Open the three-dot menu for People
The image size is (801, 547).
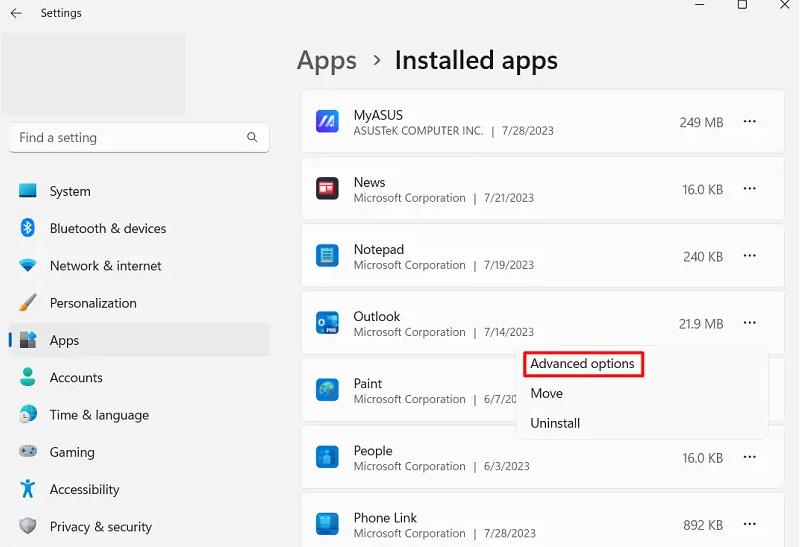[749, 457]
